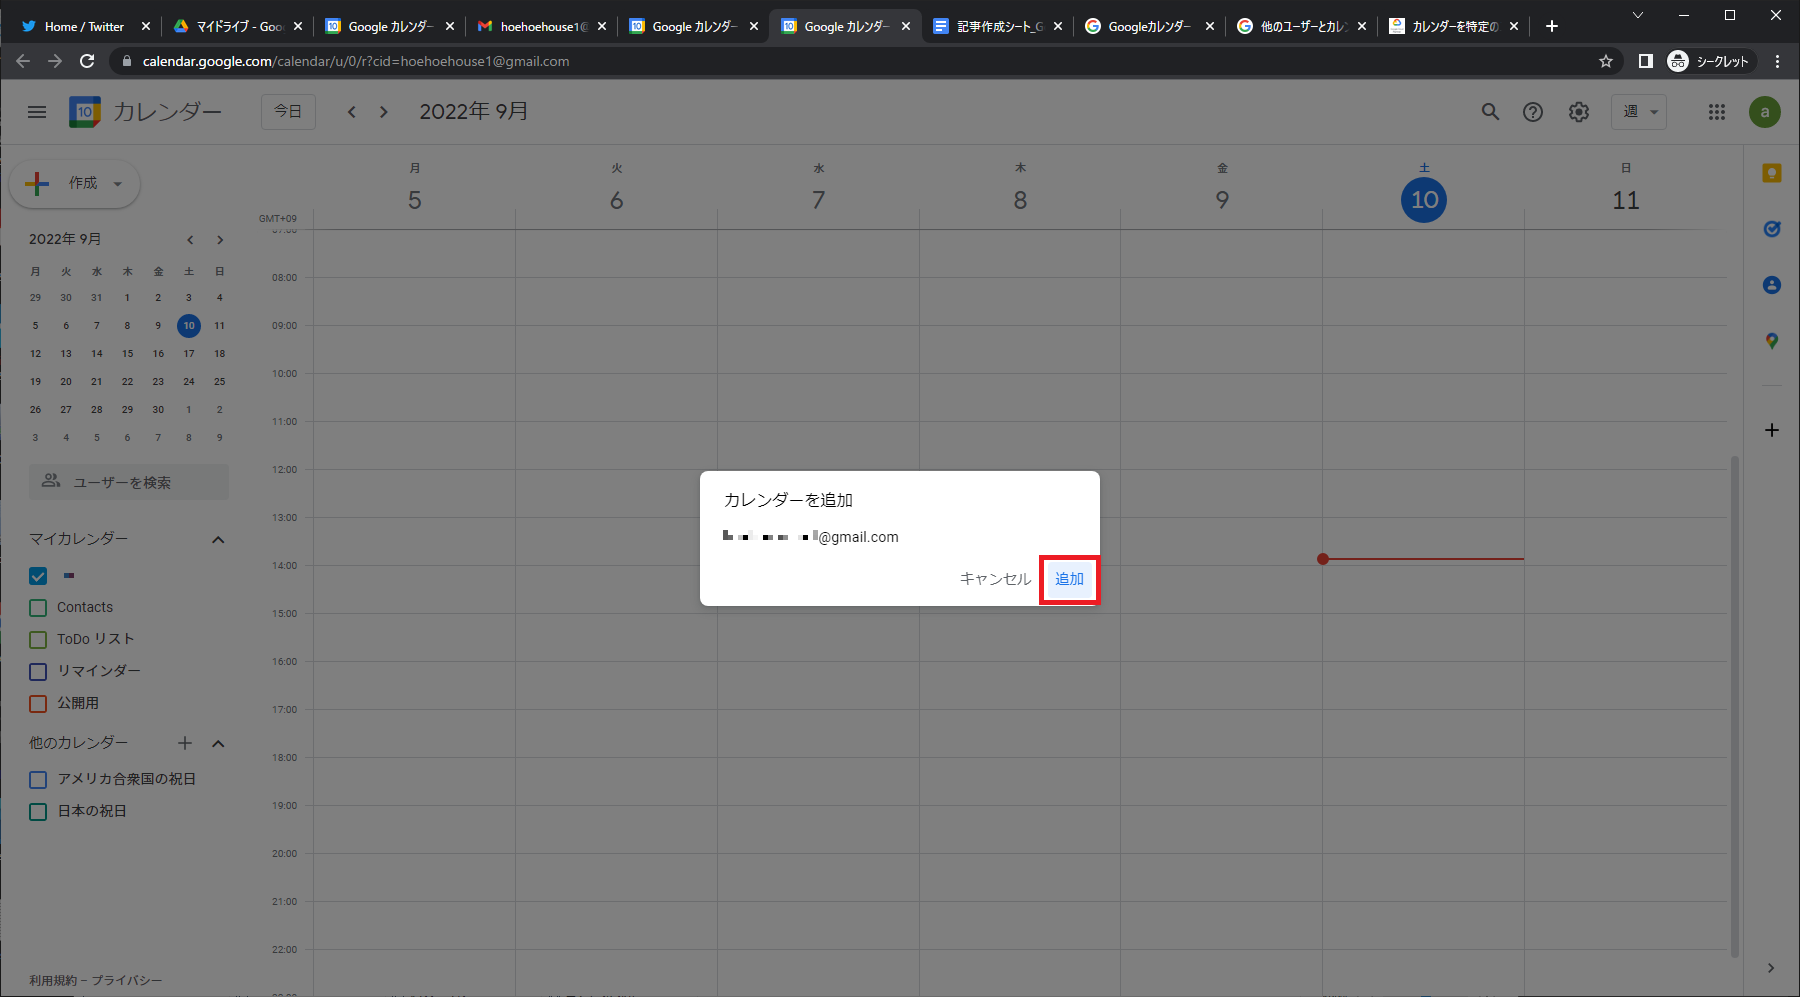Switch to 記事作成シート Docs tab

point(998,26)
